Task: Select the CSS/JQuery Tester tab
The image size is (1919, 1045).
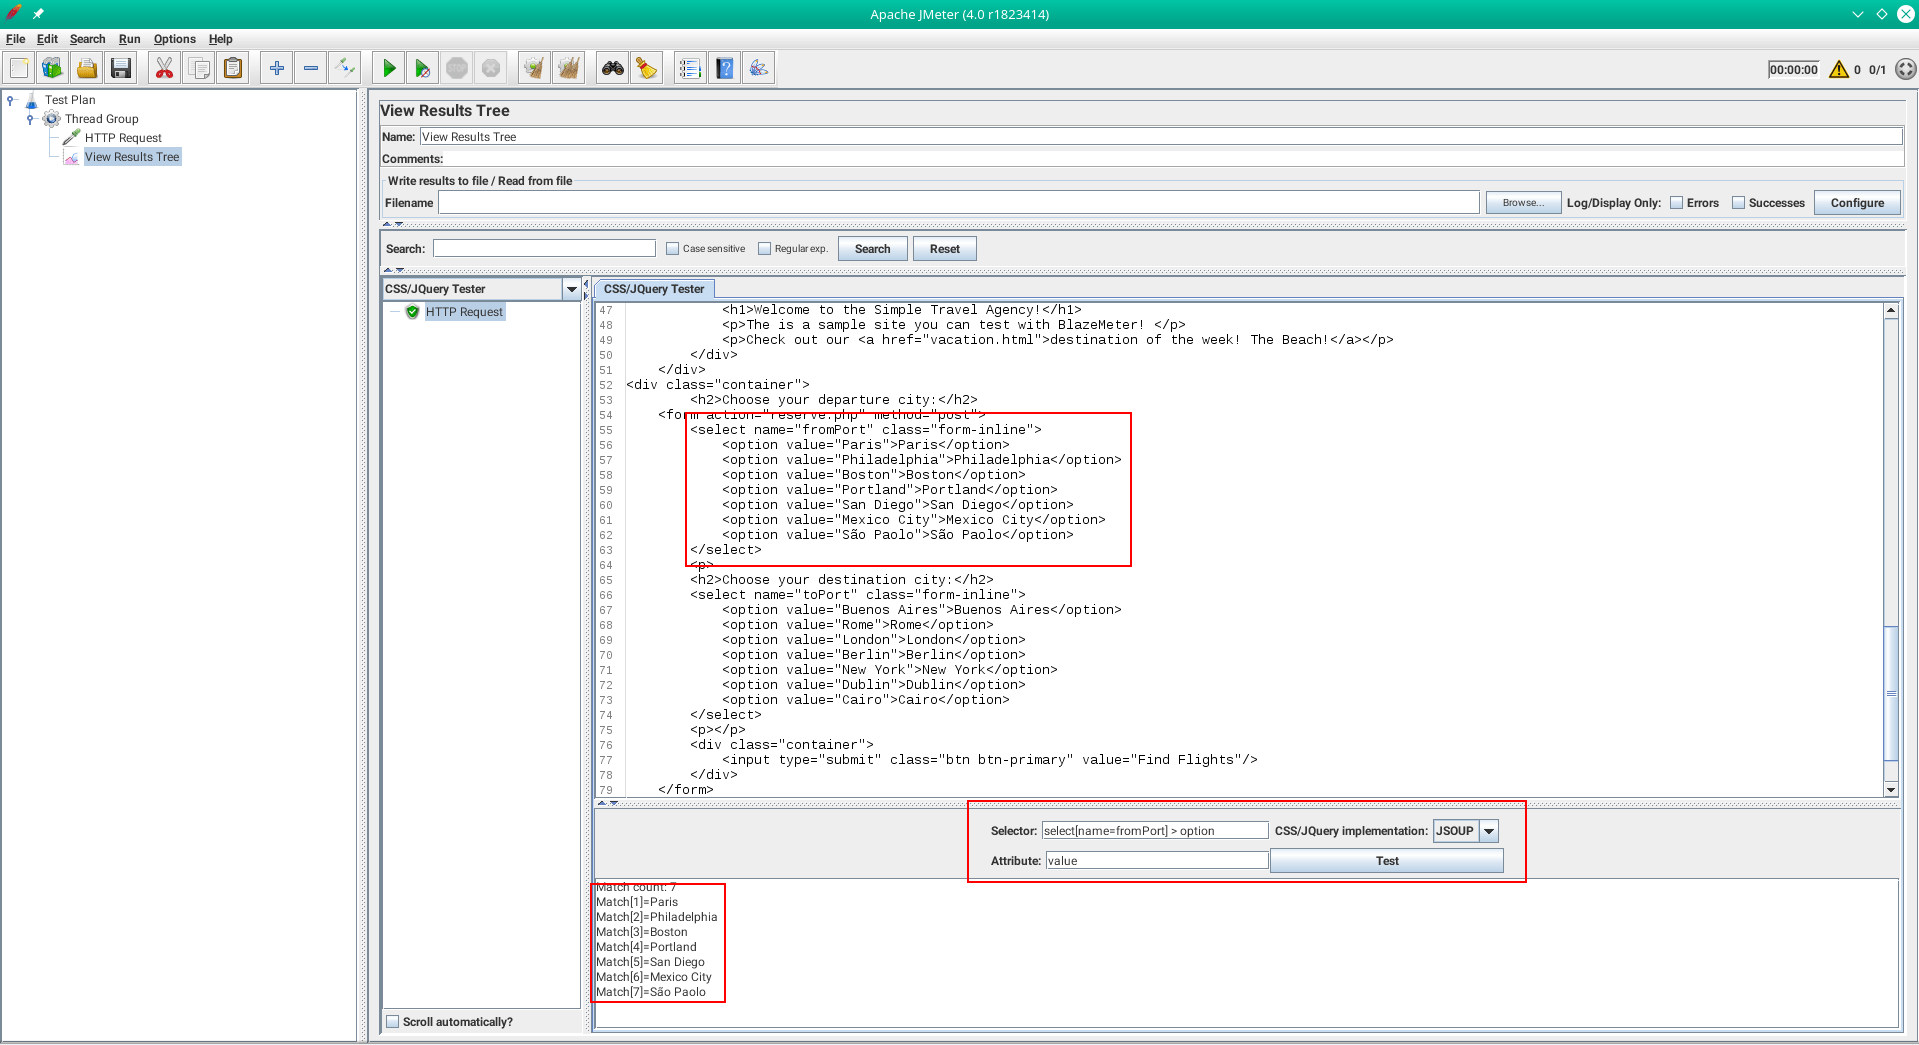Action: [654, 289]
